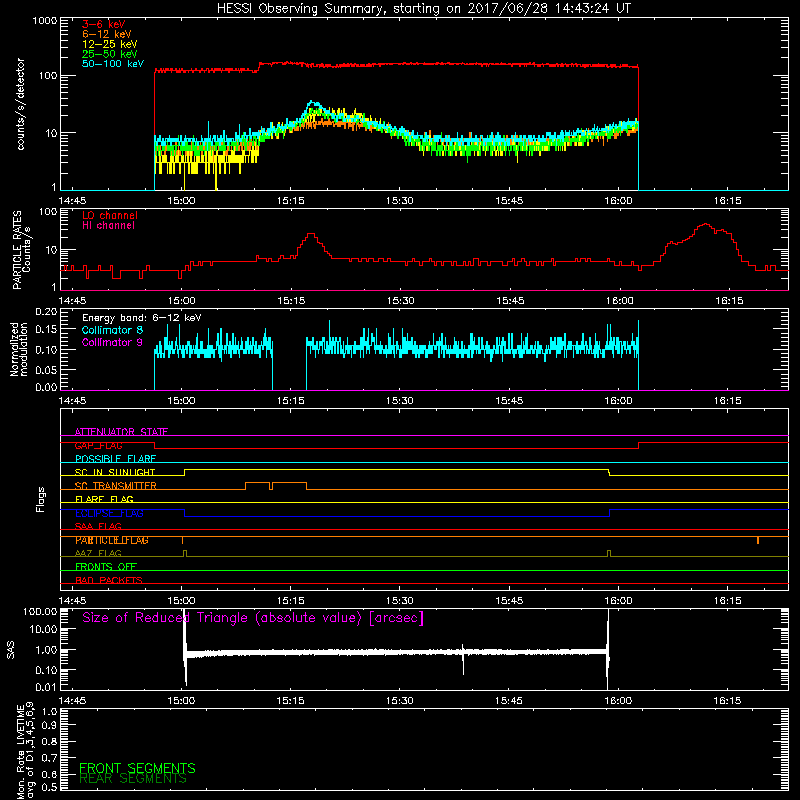
Task: Click the 14:45 time label under the counts plot
Action: pos(72,201)
